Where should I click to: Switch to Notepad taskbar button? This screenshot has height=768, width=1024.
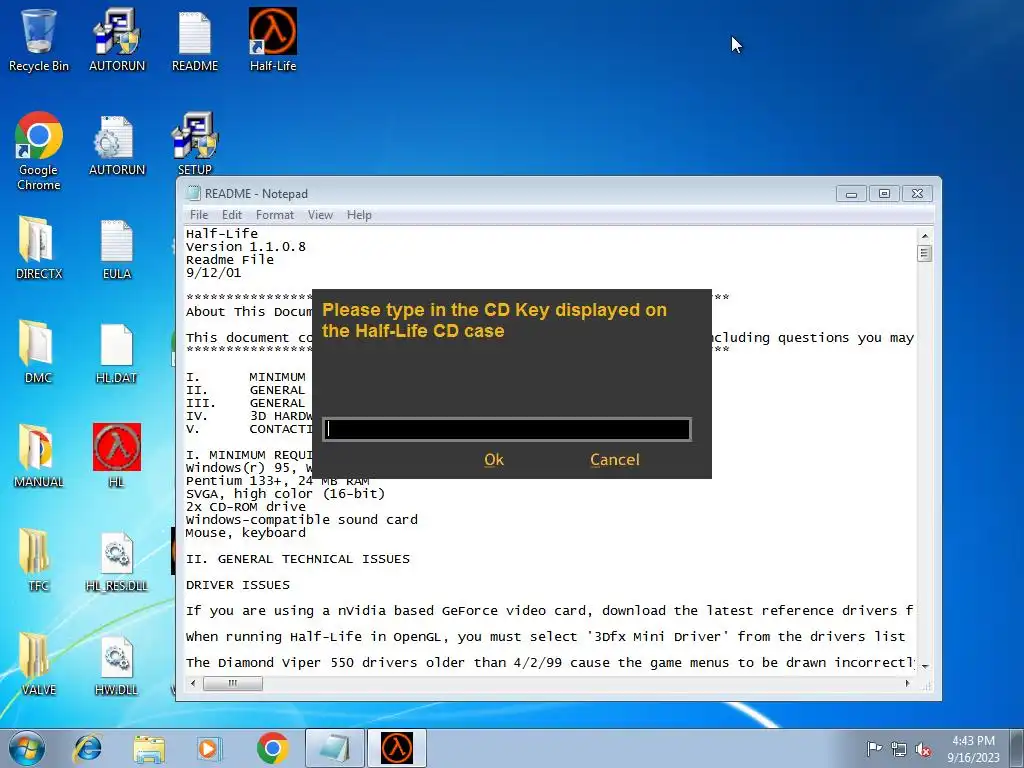pos(335,748)
